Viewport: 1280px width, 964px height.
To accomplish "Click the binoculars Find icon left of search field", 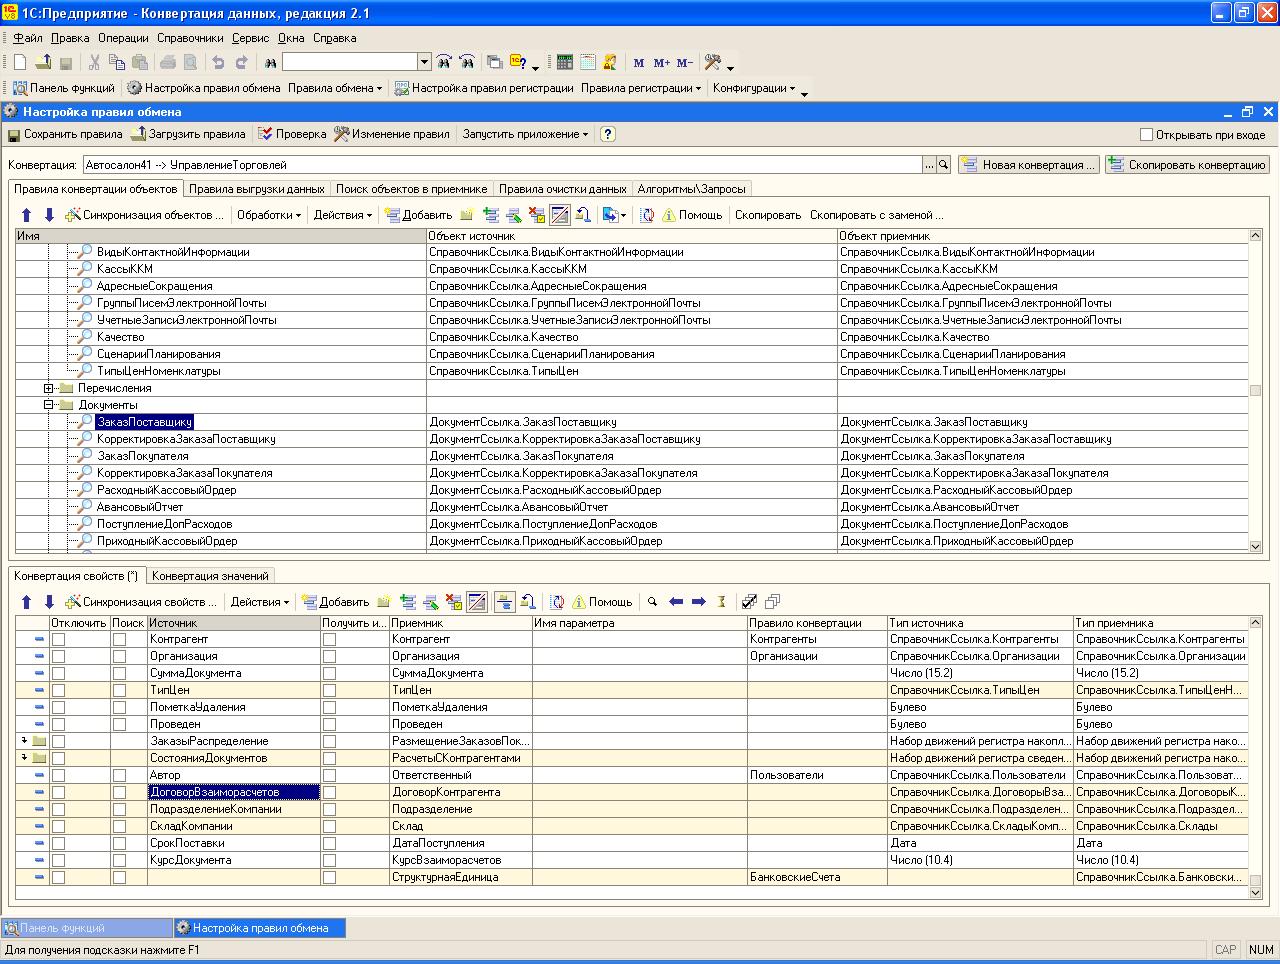I will (x=269, y=62).
